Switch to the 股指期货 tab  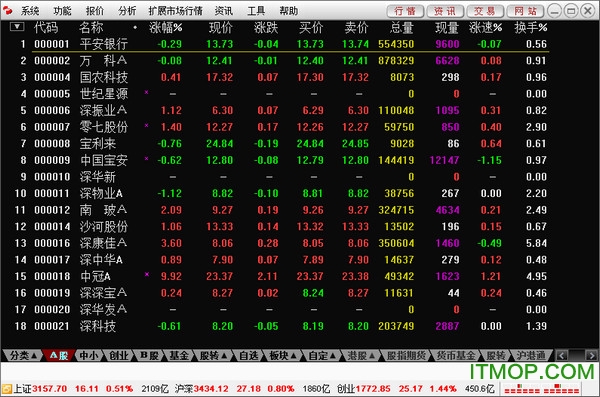click(406, 356)
